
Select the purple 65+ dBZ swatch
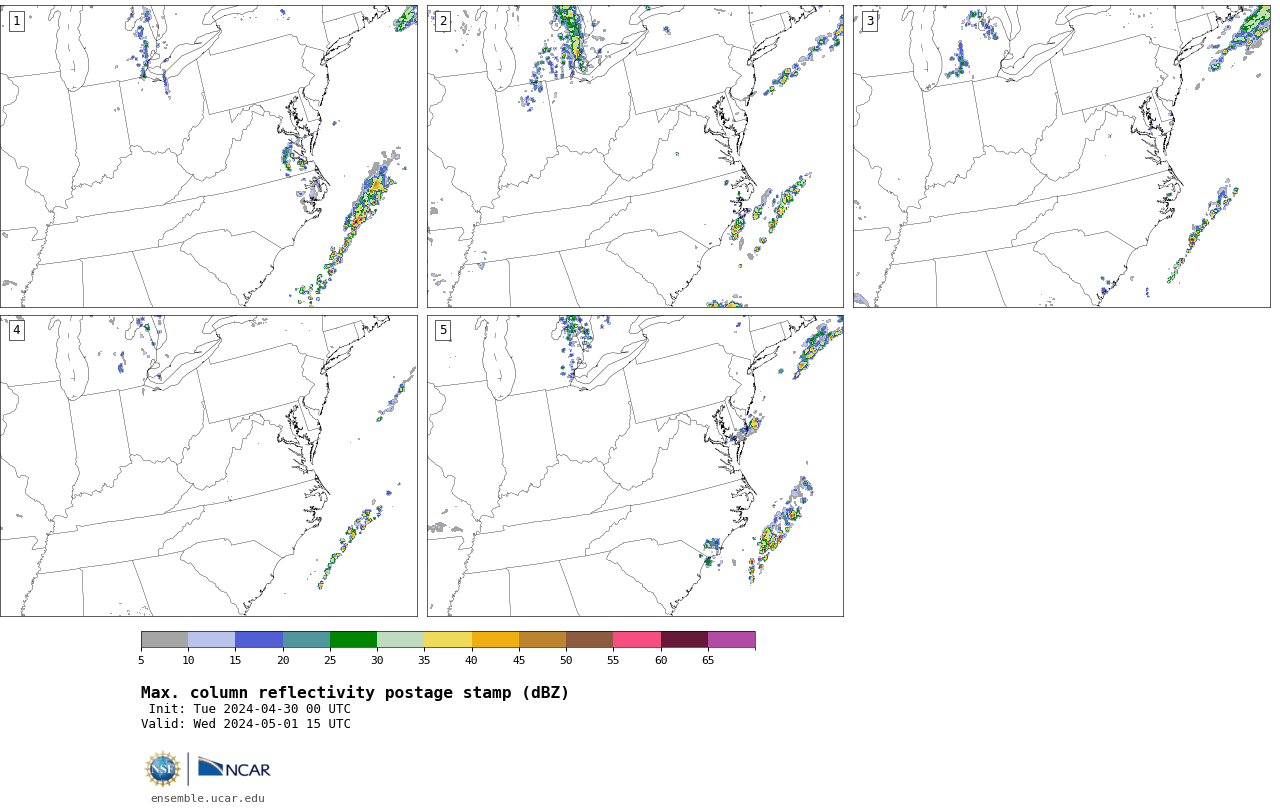click(x=731, y=639)
